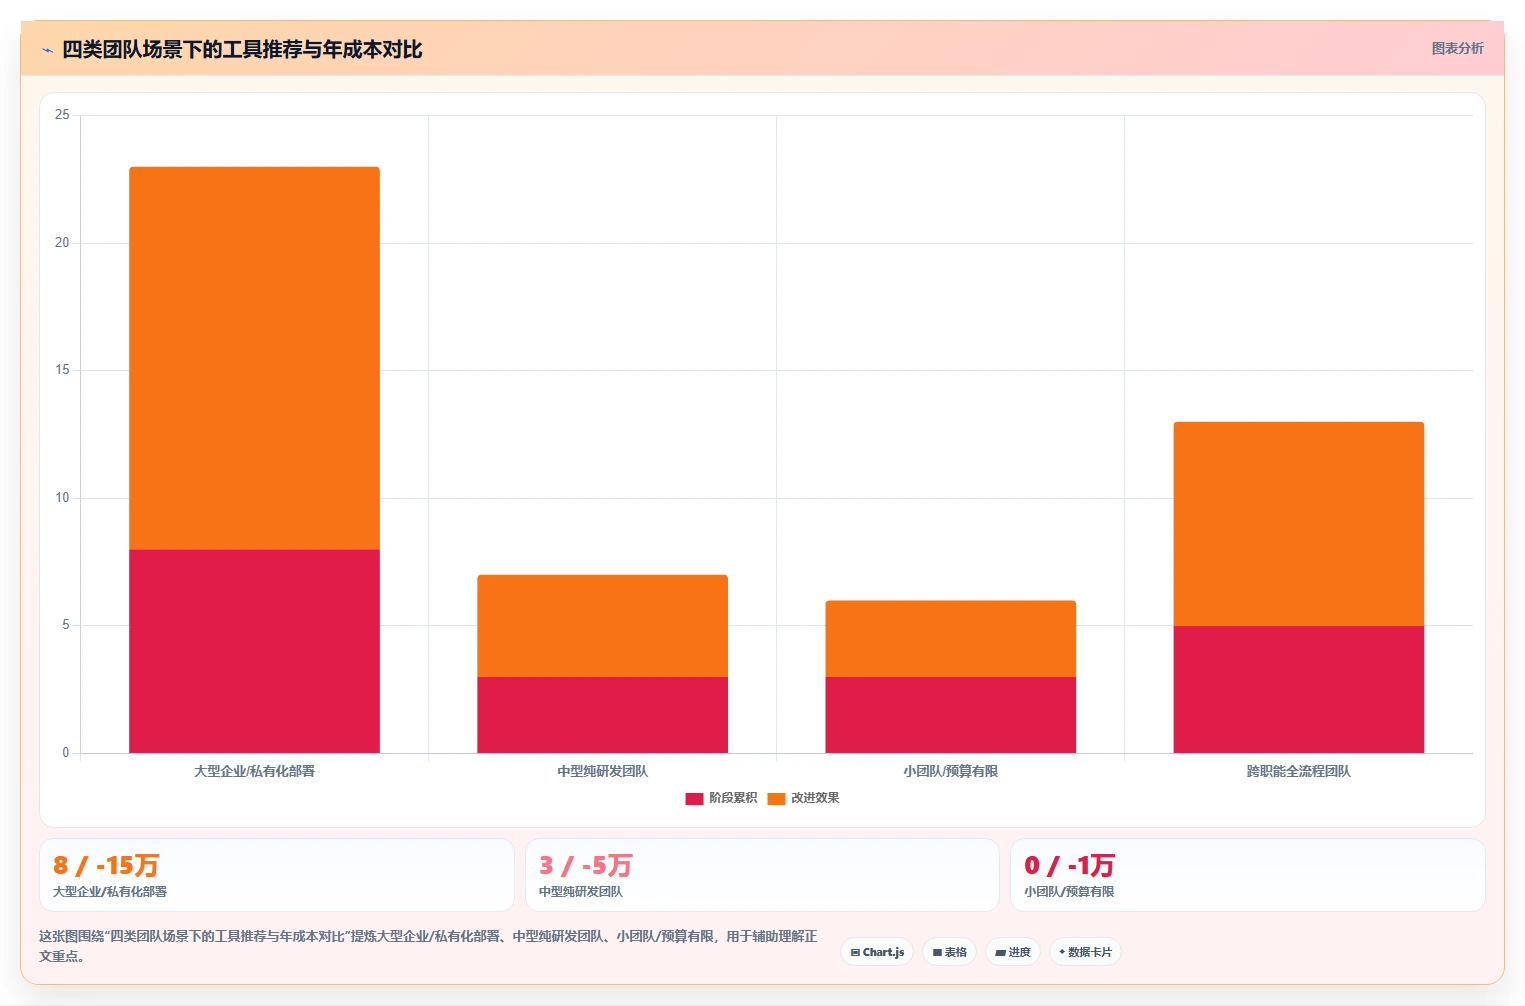The image size is (1525, 1006).
Task: Click the 图表分析 label in header
Action: [x=1457, y=48]
